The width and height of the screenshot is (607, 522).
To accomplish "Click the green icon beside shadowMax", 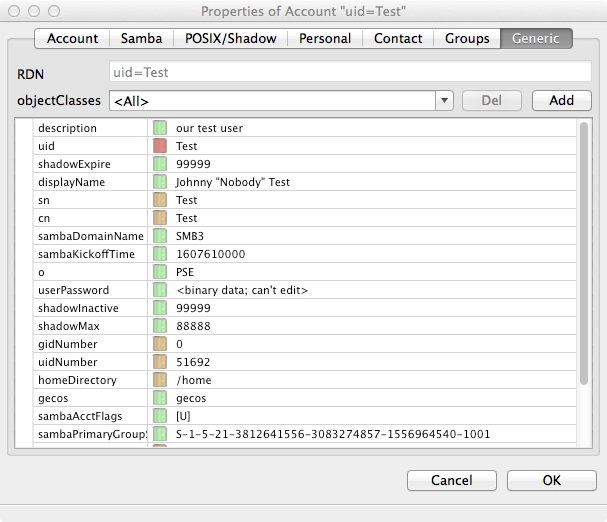I will coord(160,326).
